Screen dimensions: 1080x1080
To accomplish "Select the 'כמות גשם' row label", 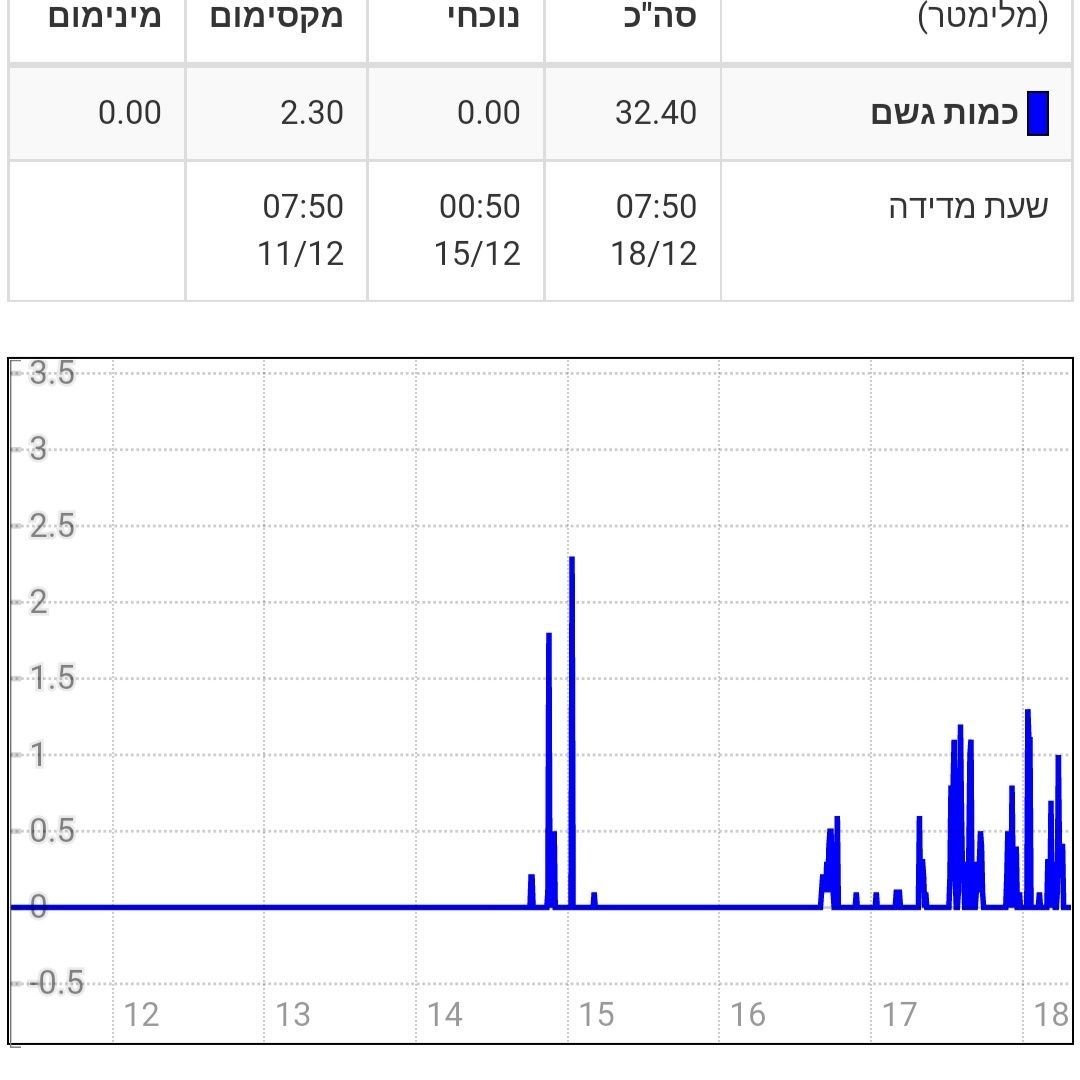I will pos(945,113).
